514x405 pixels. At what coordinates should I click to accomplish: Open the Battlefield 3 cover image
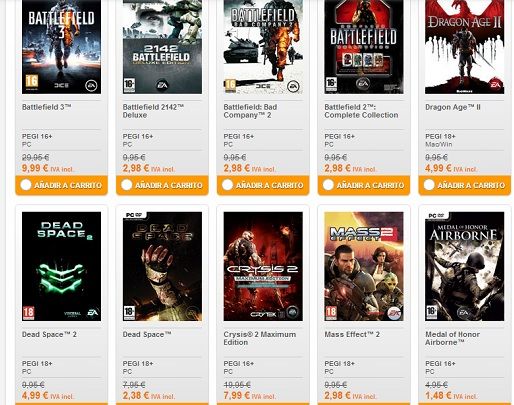click(x=61, y=47)
